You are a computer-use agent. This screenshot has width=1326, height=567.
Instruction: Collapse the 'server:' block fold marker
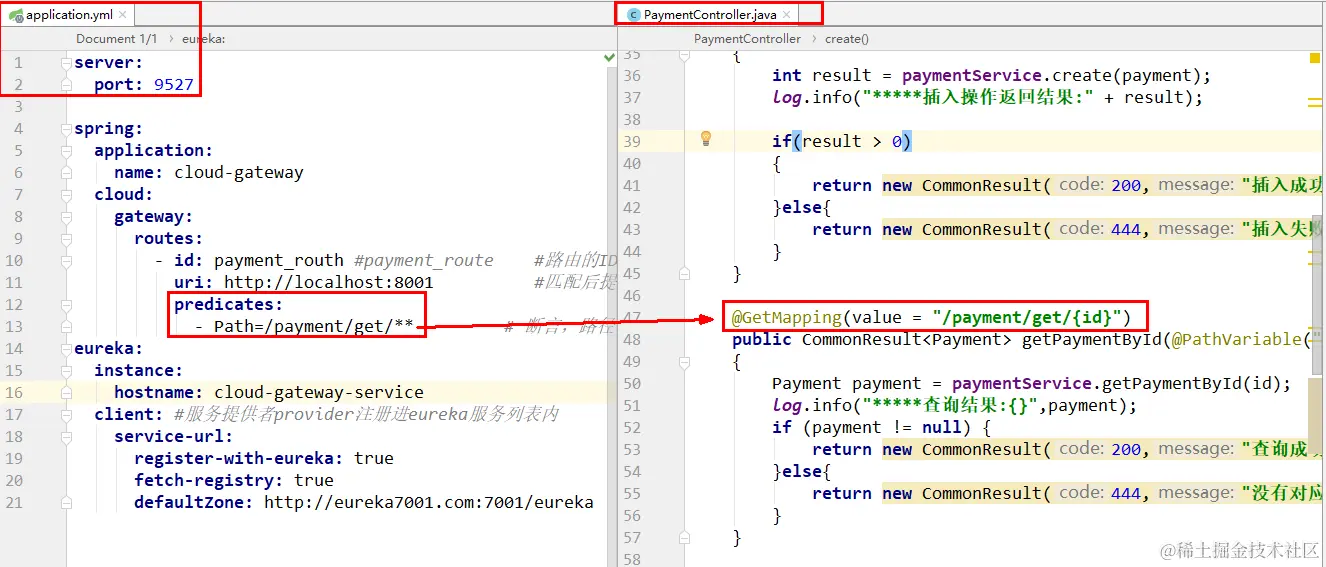point(68,62)
